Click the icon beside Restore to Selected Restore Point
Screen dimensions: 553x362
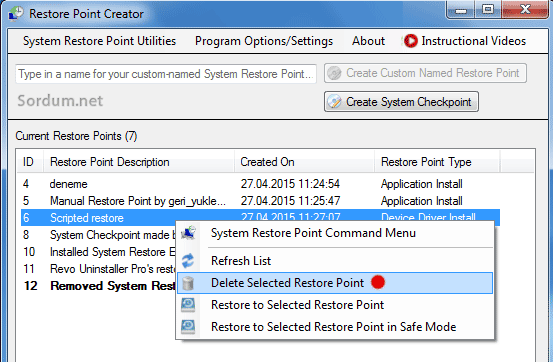pos(188,305)
